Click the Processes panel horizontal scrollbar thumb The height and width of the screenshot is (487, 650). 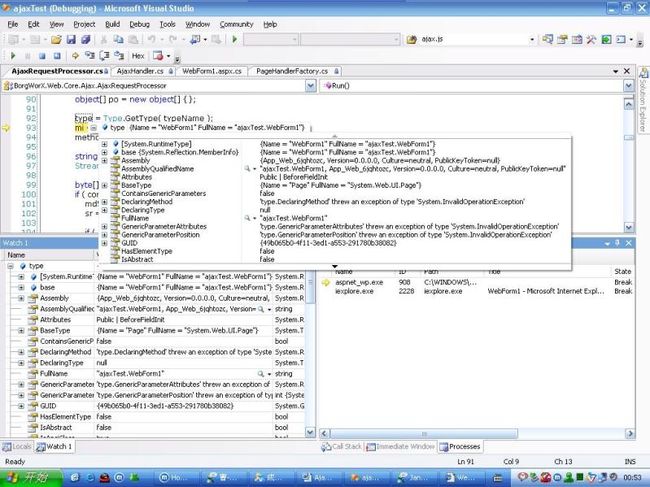click(424, 434)
